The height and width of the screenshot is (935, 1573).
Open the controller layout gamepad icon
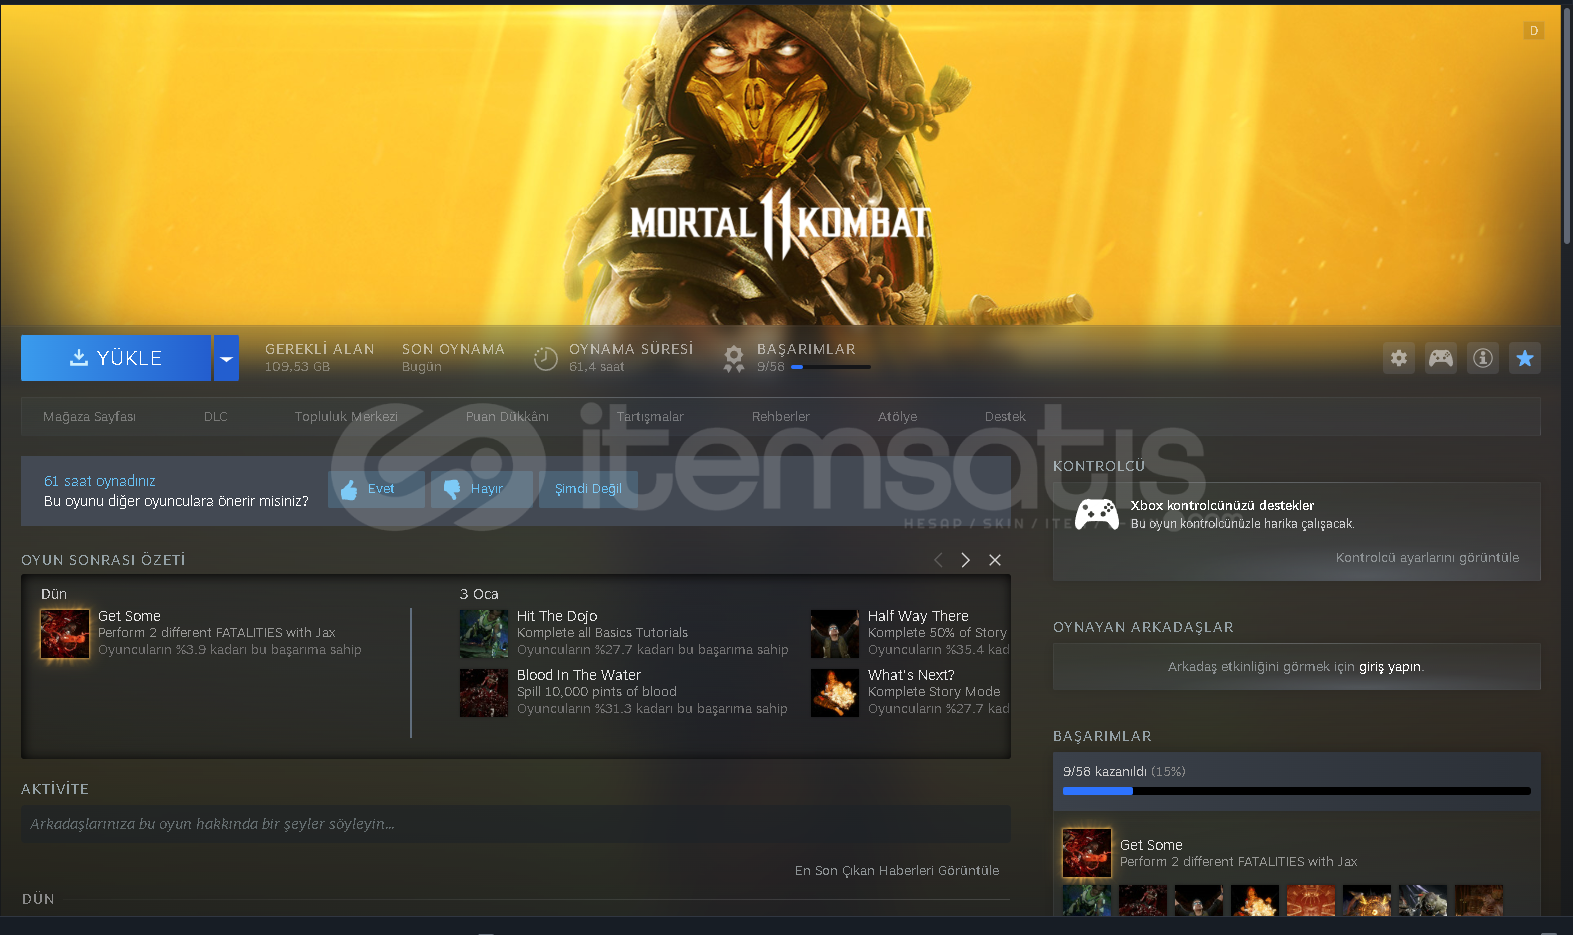(x=1441, y=358)
